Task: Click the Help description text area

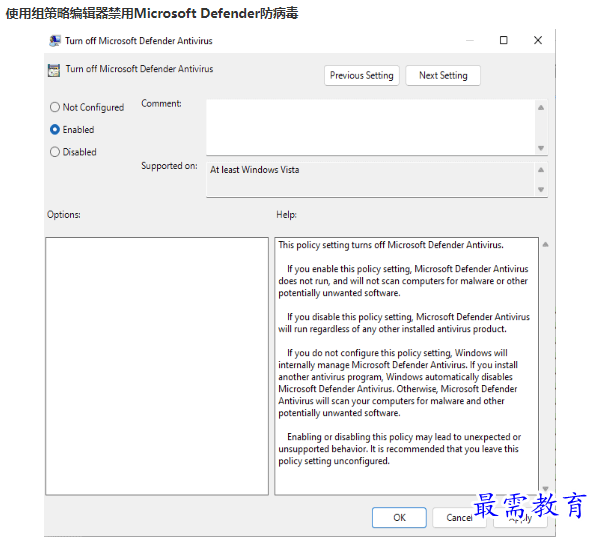Action: [406, 366]
